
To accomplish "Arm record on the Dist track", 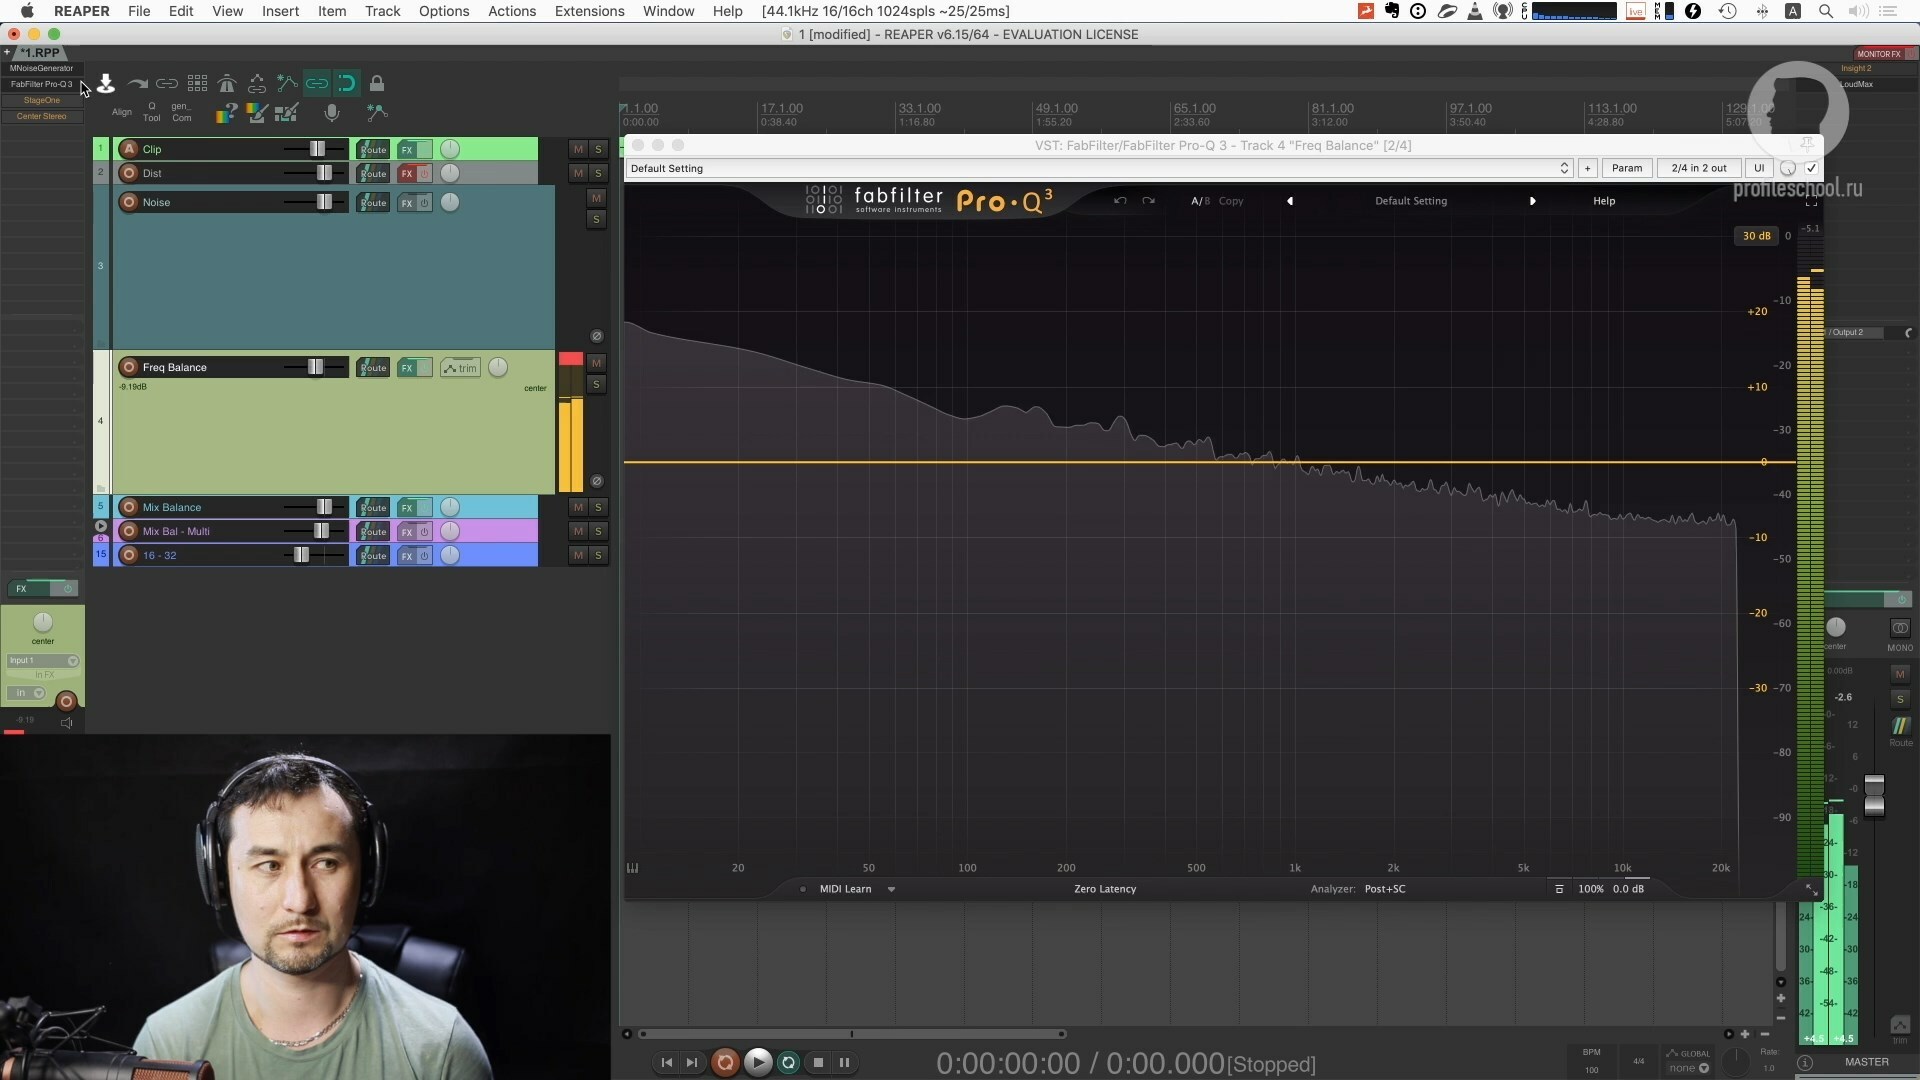I will [x=129, y=173].
